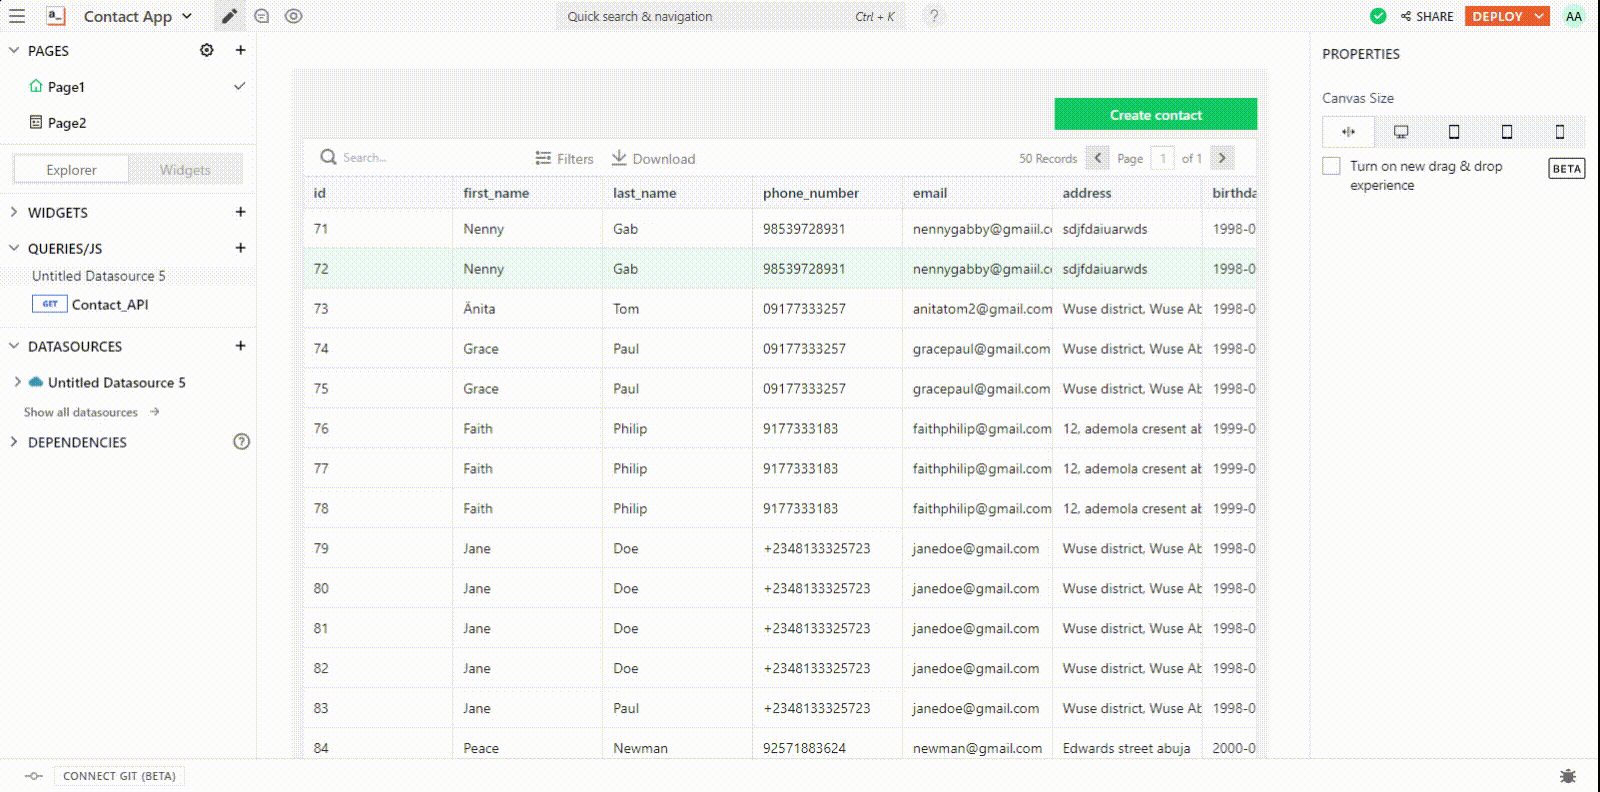The width and height of the screenshot is (1600, 792).
Task: Open the pages settings gear icon
Action: [x=207, y=50]
